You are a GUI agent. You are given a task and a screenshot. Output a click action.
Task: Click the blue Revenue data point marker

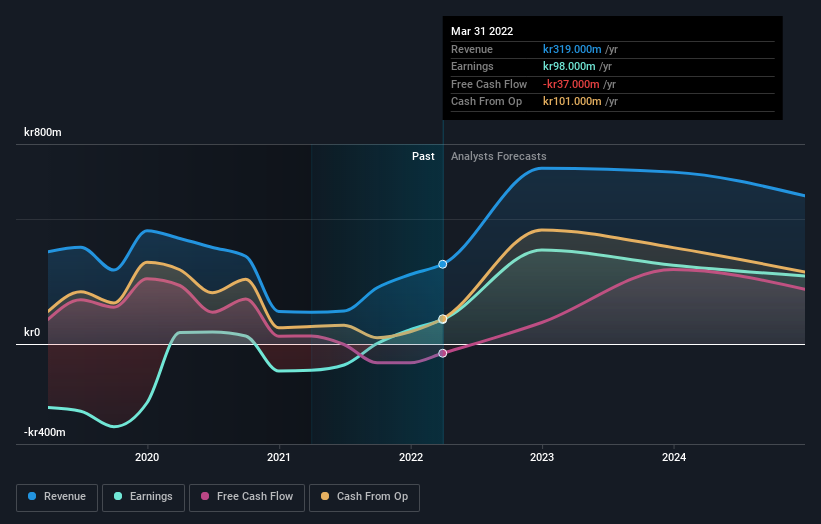[442, 264]
